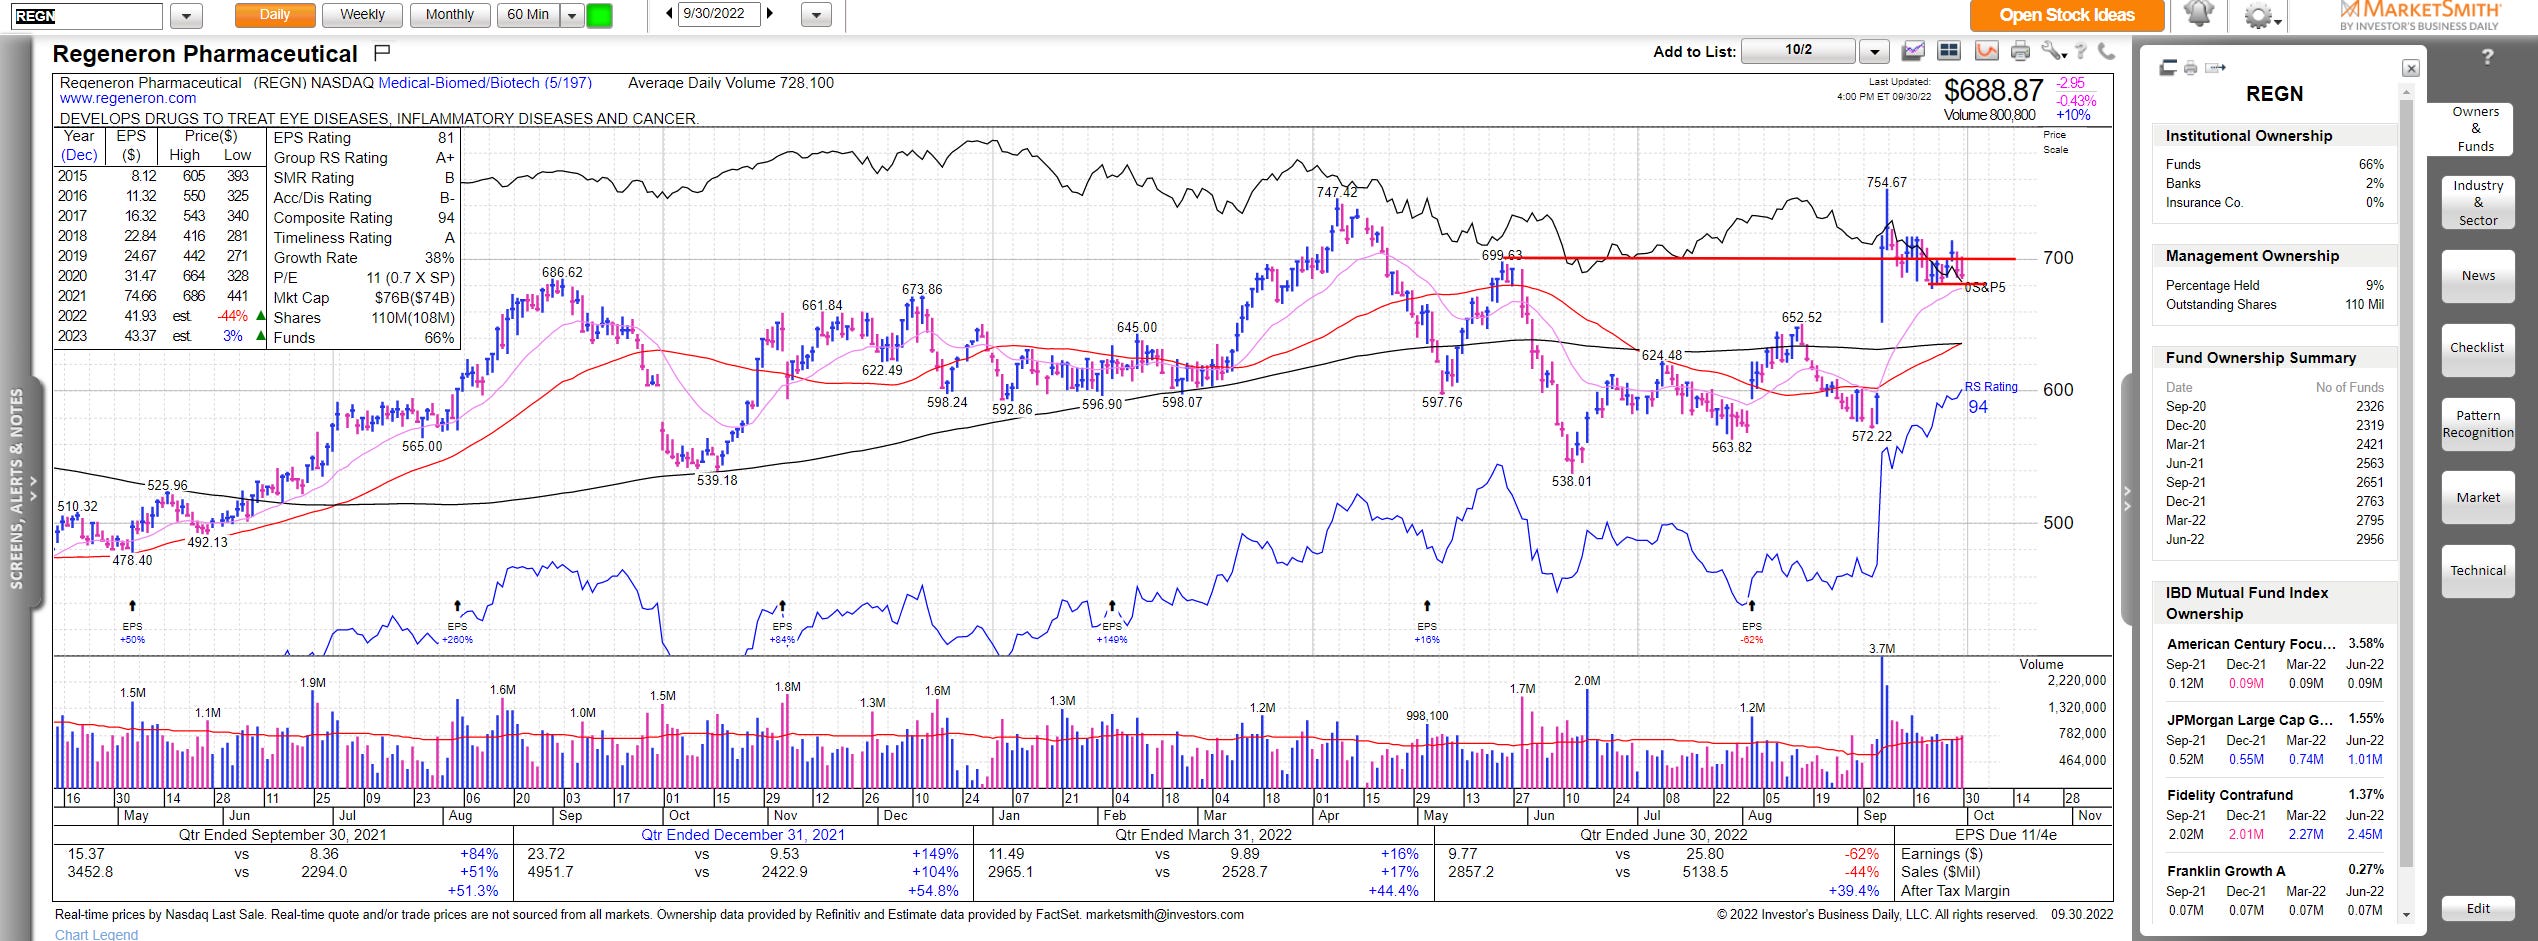Click the REGN panel dock window icon
The image size is (2538, 941).
point(2168,68)
